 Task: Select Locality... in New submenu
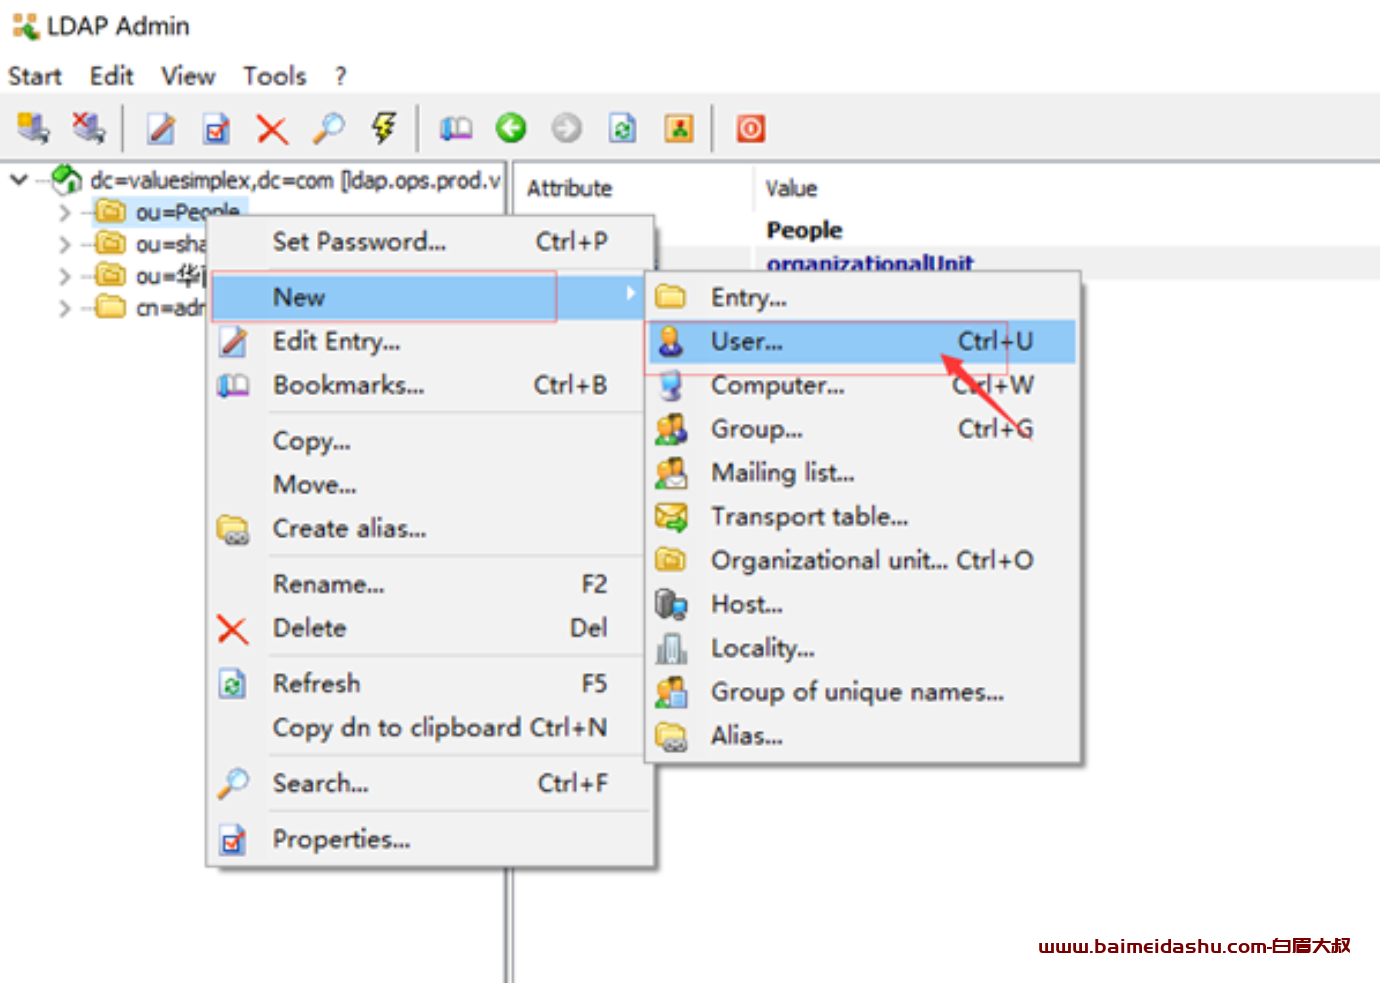tap(863, 648)
